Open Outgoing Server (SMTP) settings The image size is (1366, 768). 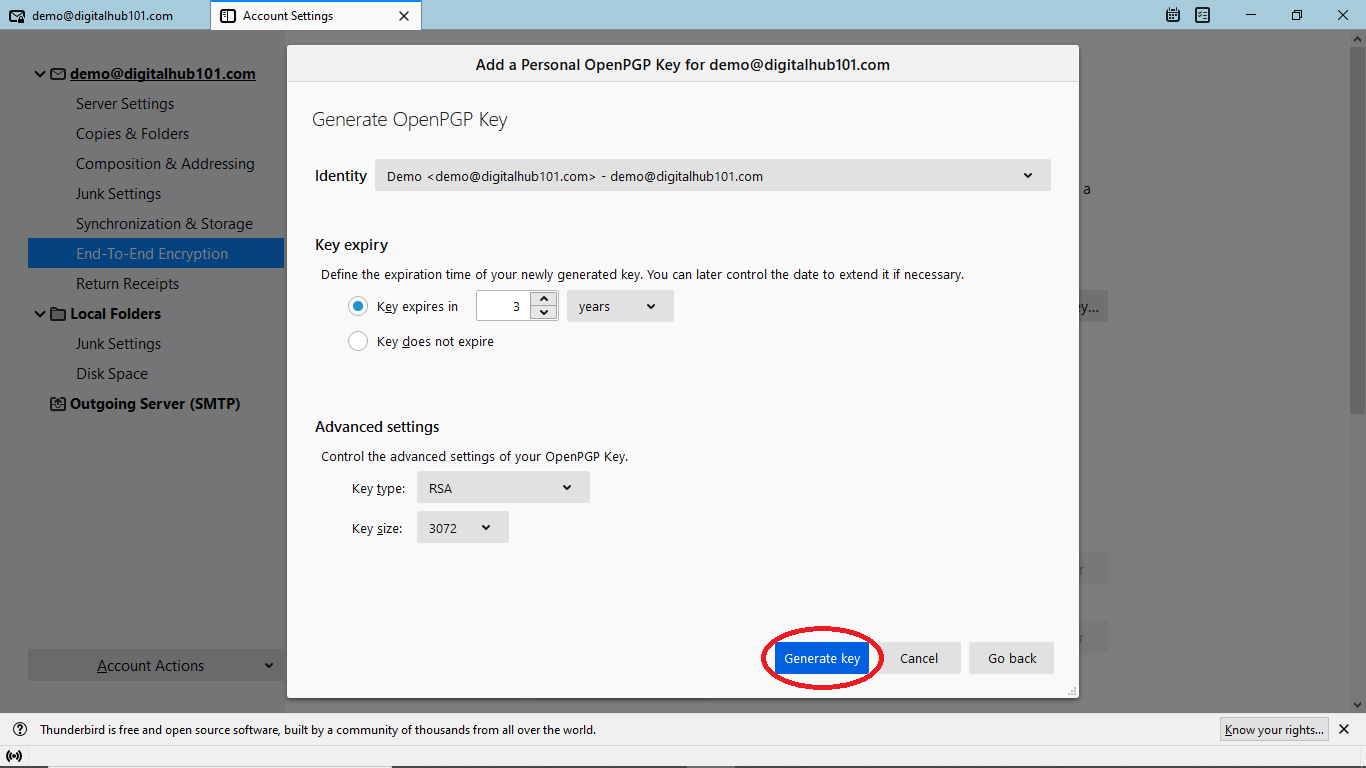click(156, 403)
